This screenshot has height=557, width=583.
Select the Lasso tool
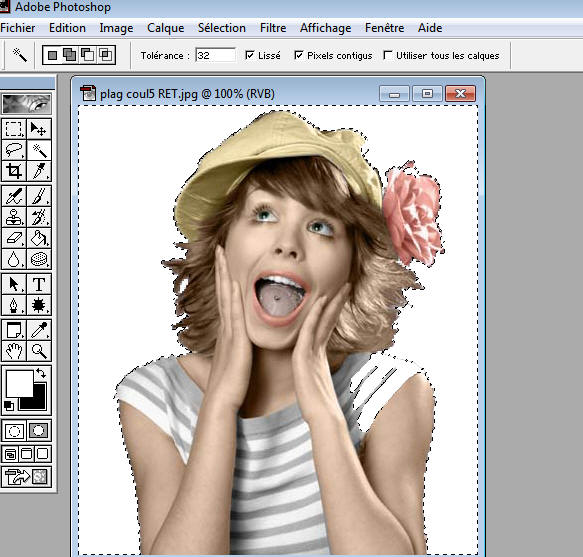[x=14, y=150]
